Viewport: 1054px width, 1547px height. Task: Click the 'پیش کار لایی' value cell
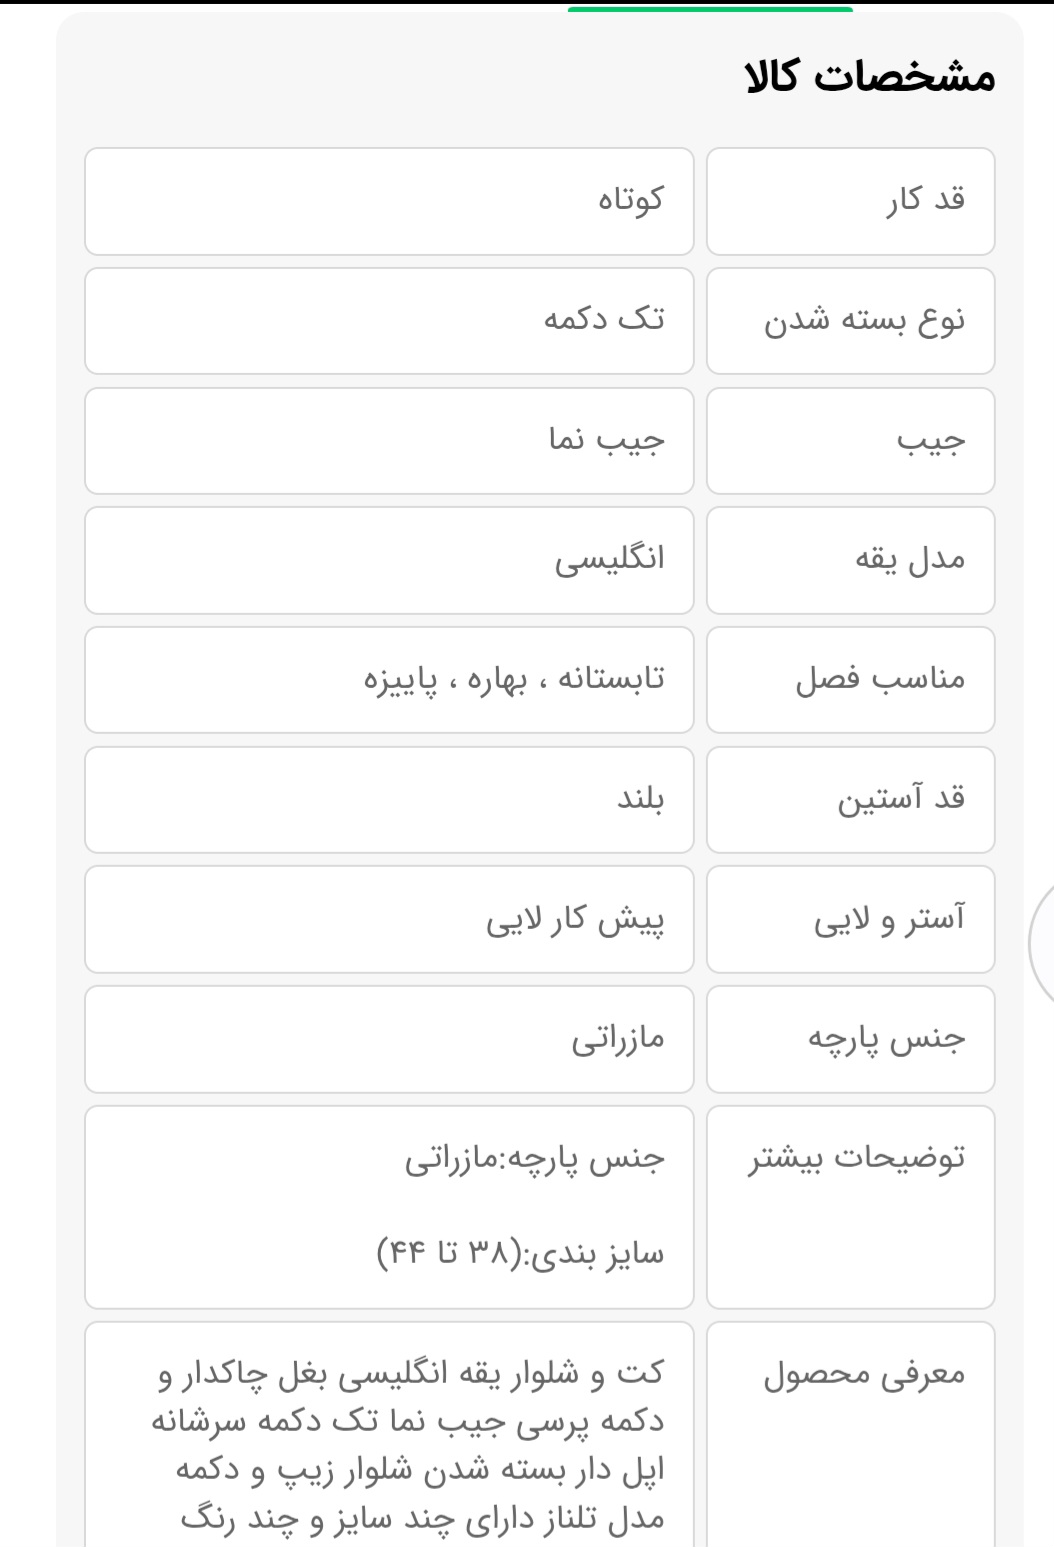(389, 919)
